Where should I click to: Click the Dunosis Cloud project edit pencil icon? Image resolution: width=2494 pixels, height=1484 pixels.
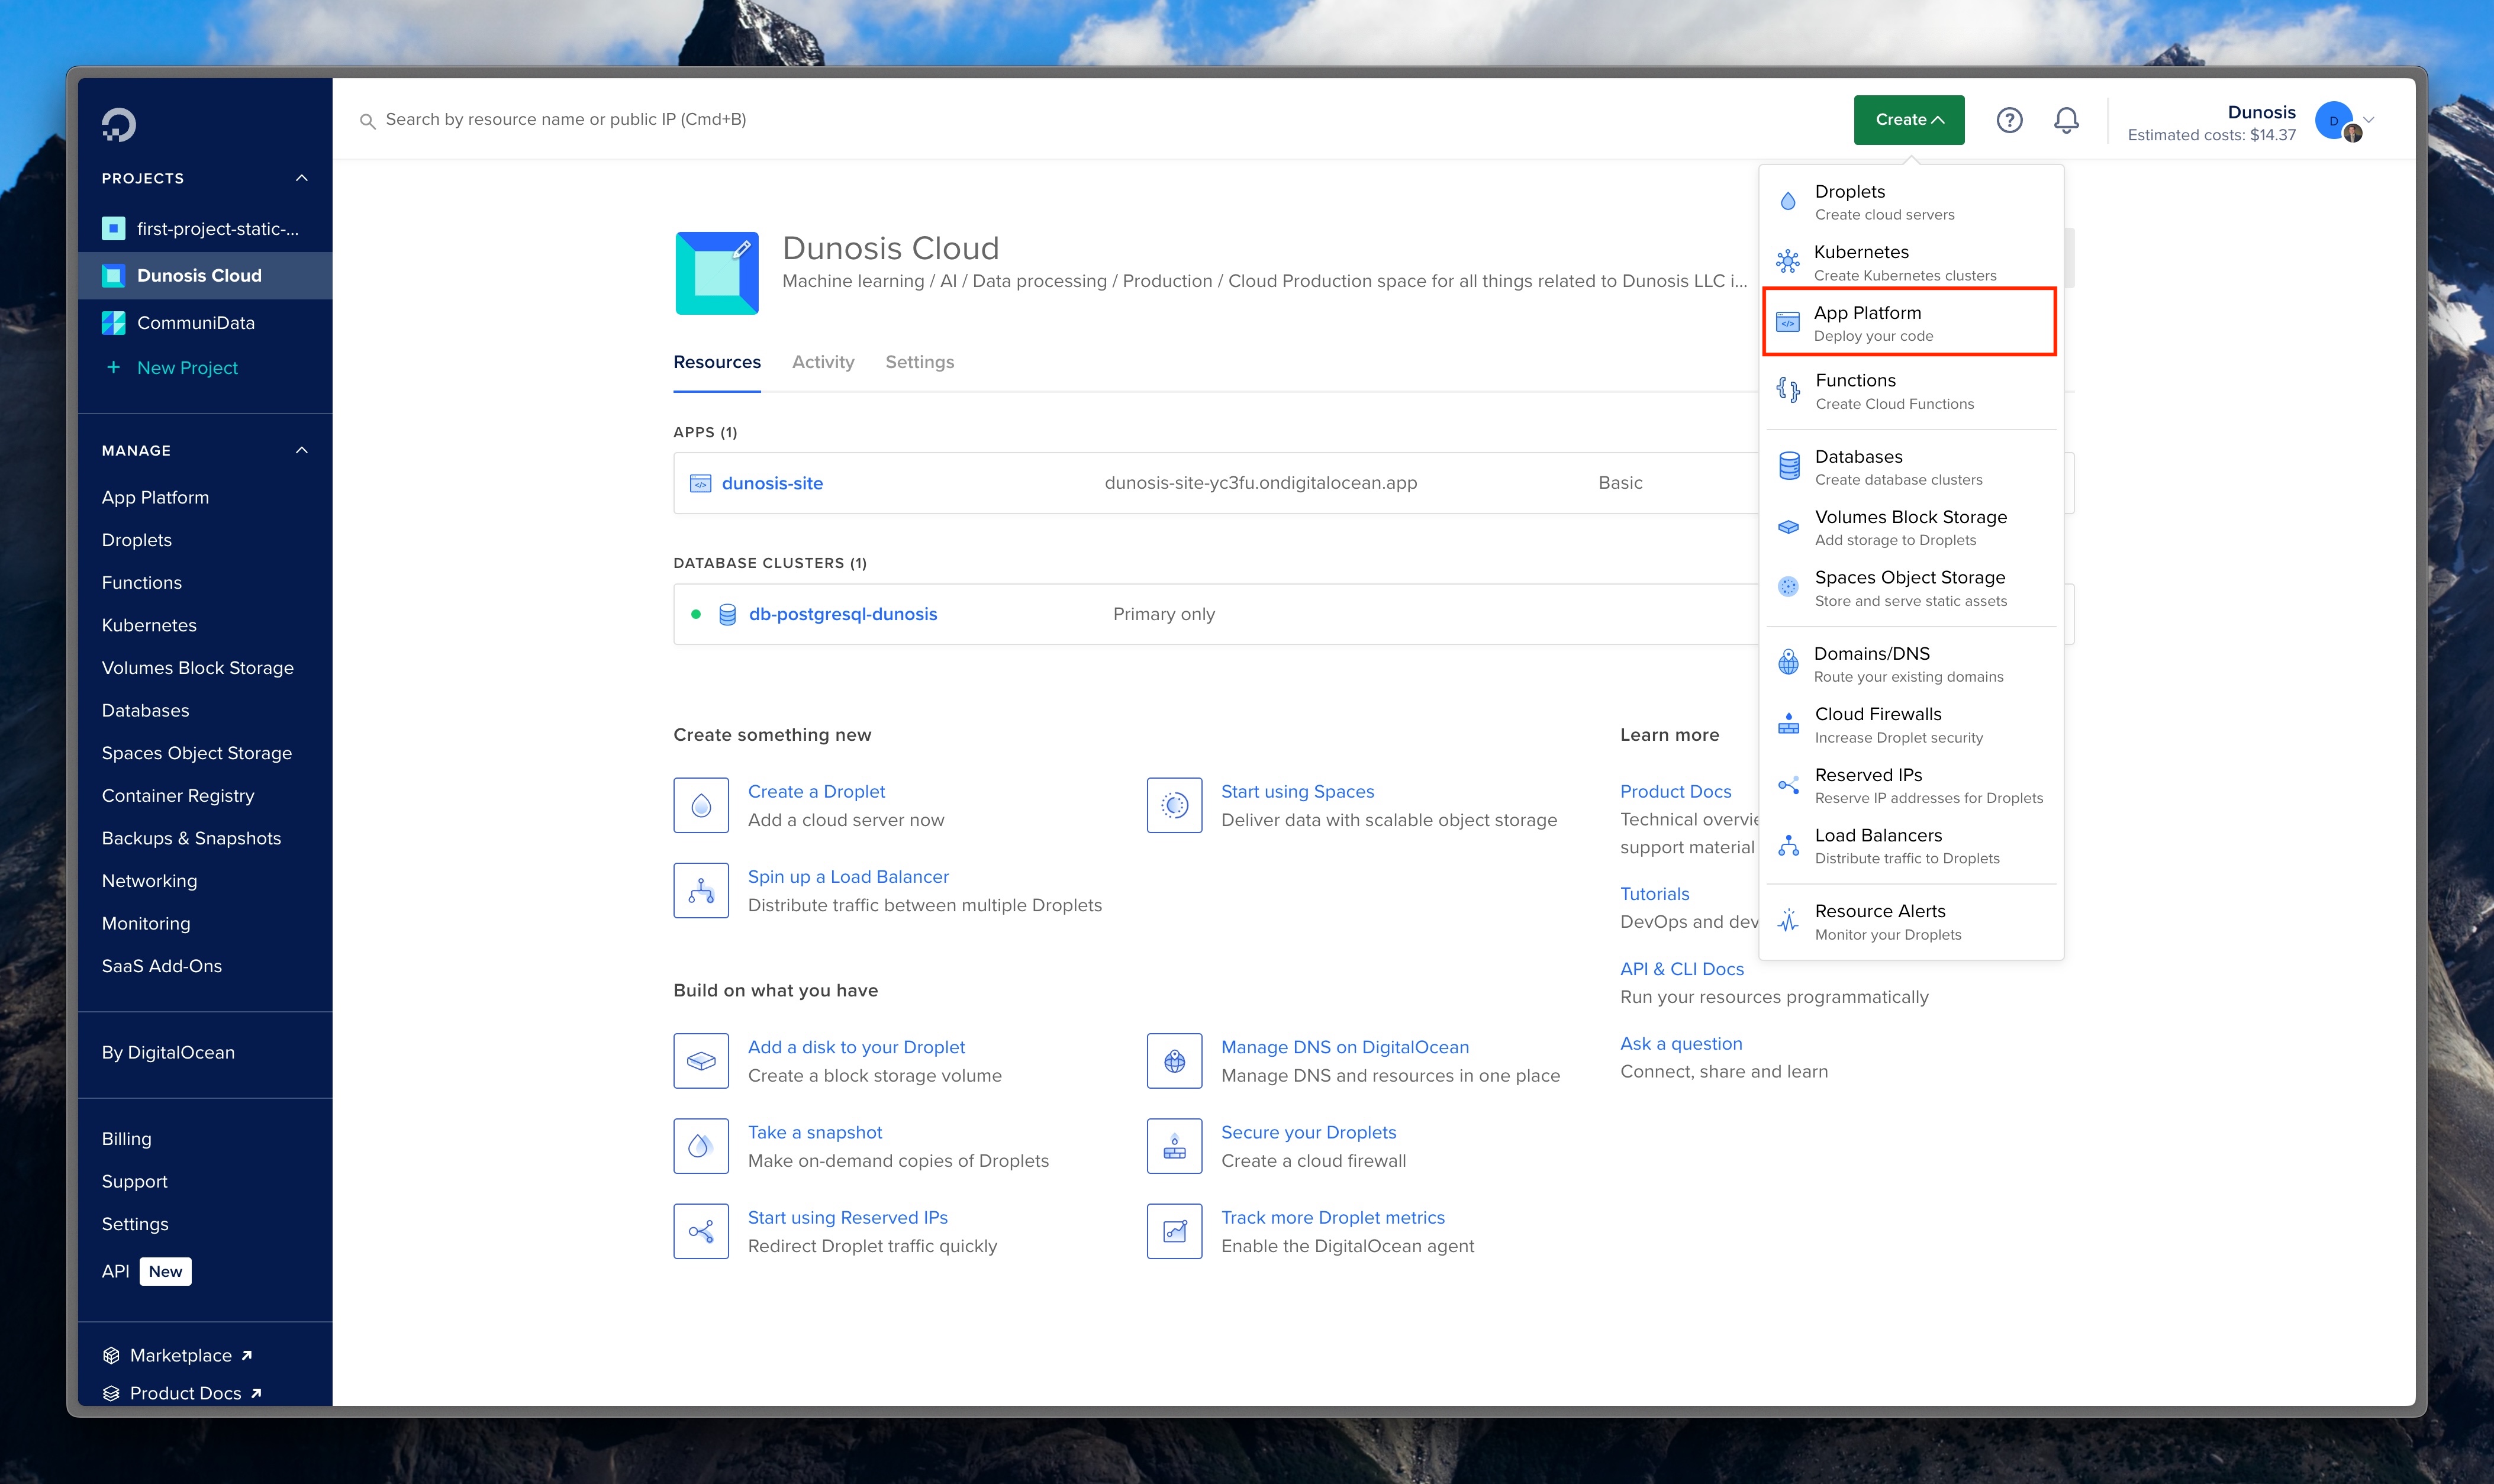(x=742, y=248)
